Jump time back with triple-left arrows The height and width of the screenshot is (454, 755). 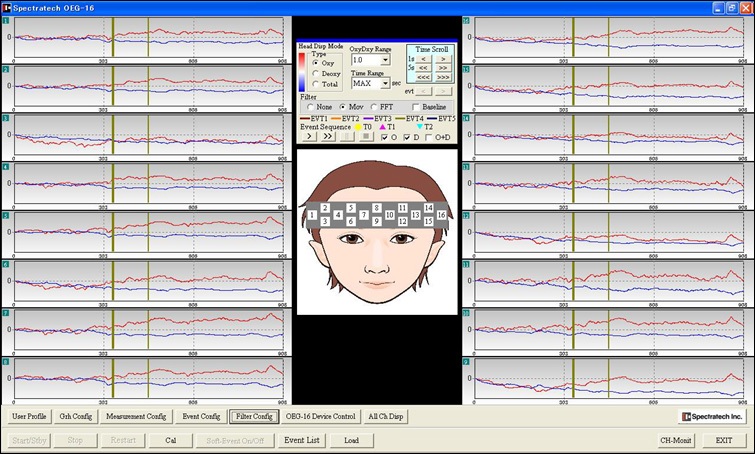[423, 77]
